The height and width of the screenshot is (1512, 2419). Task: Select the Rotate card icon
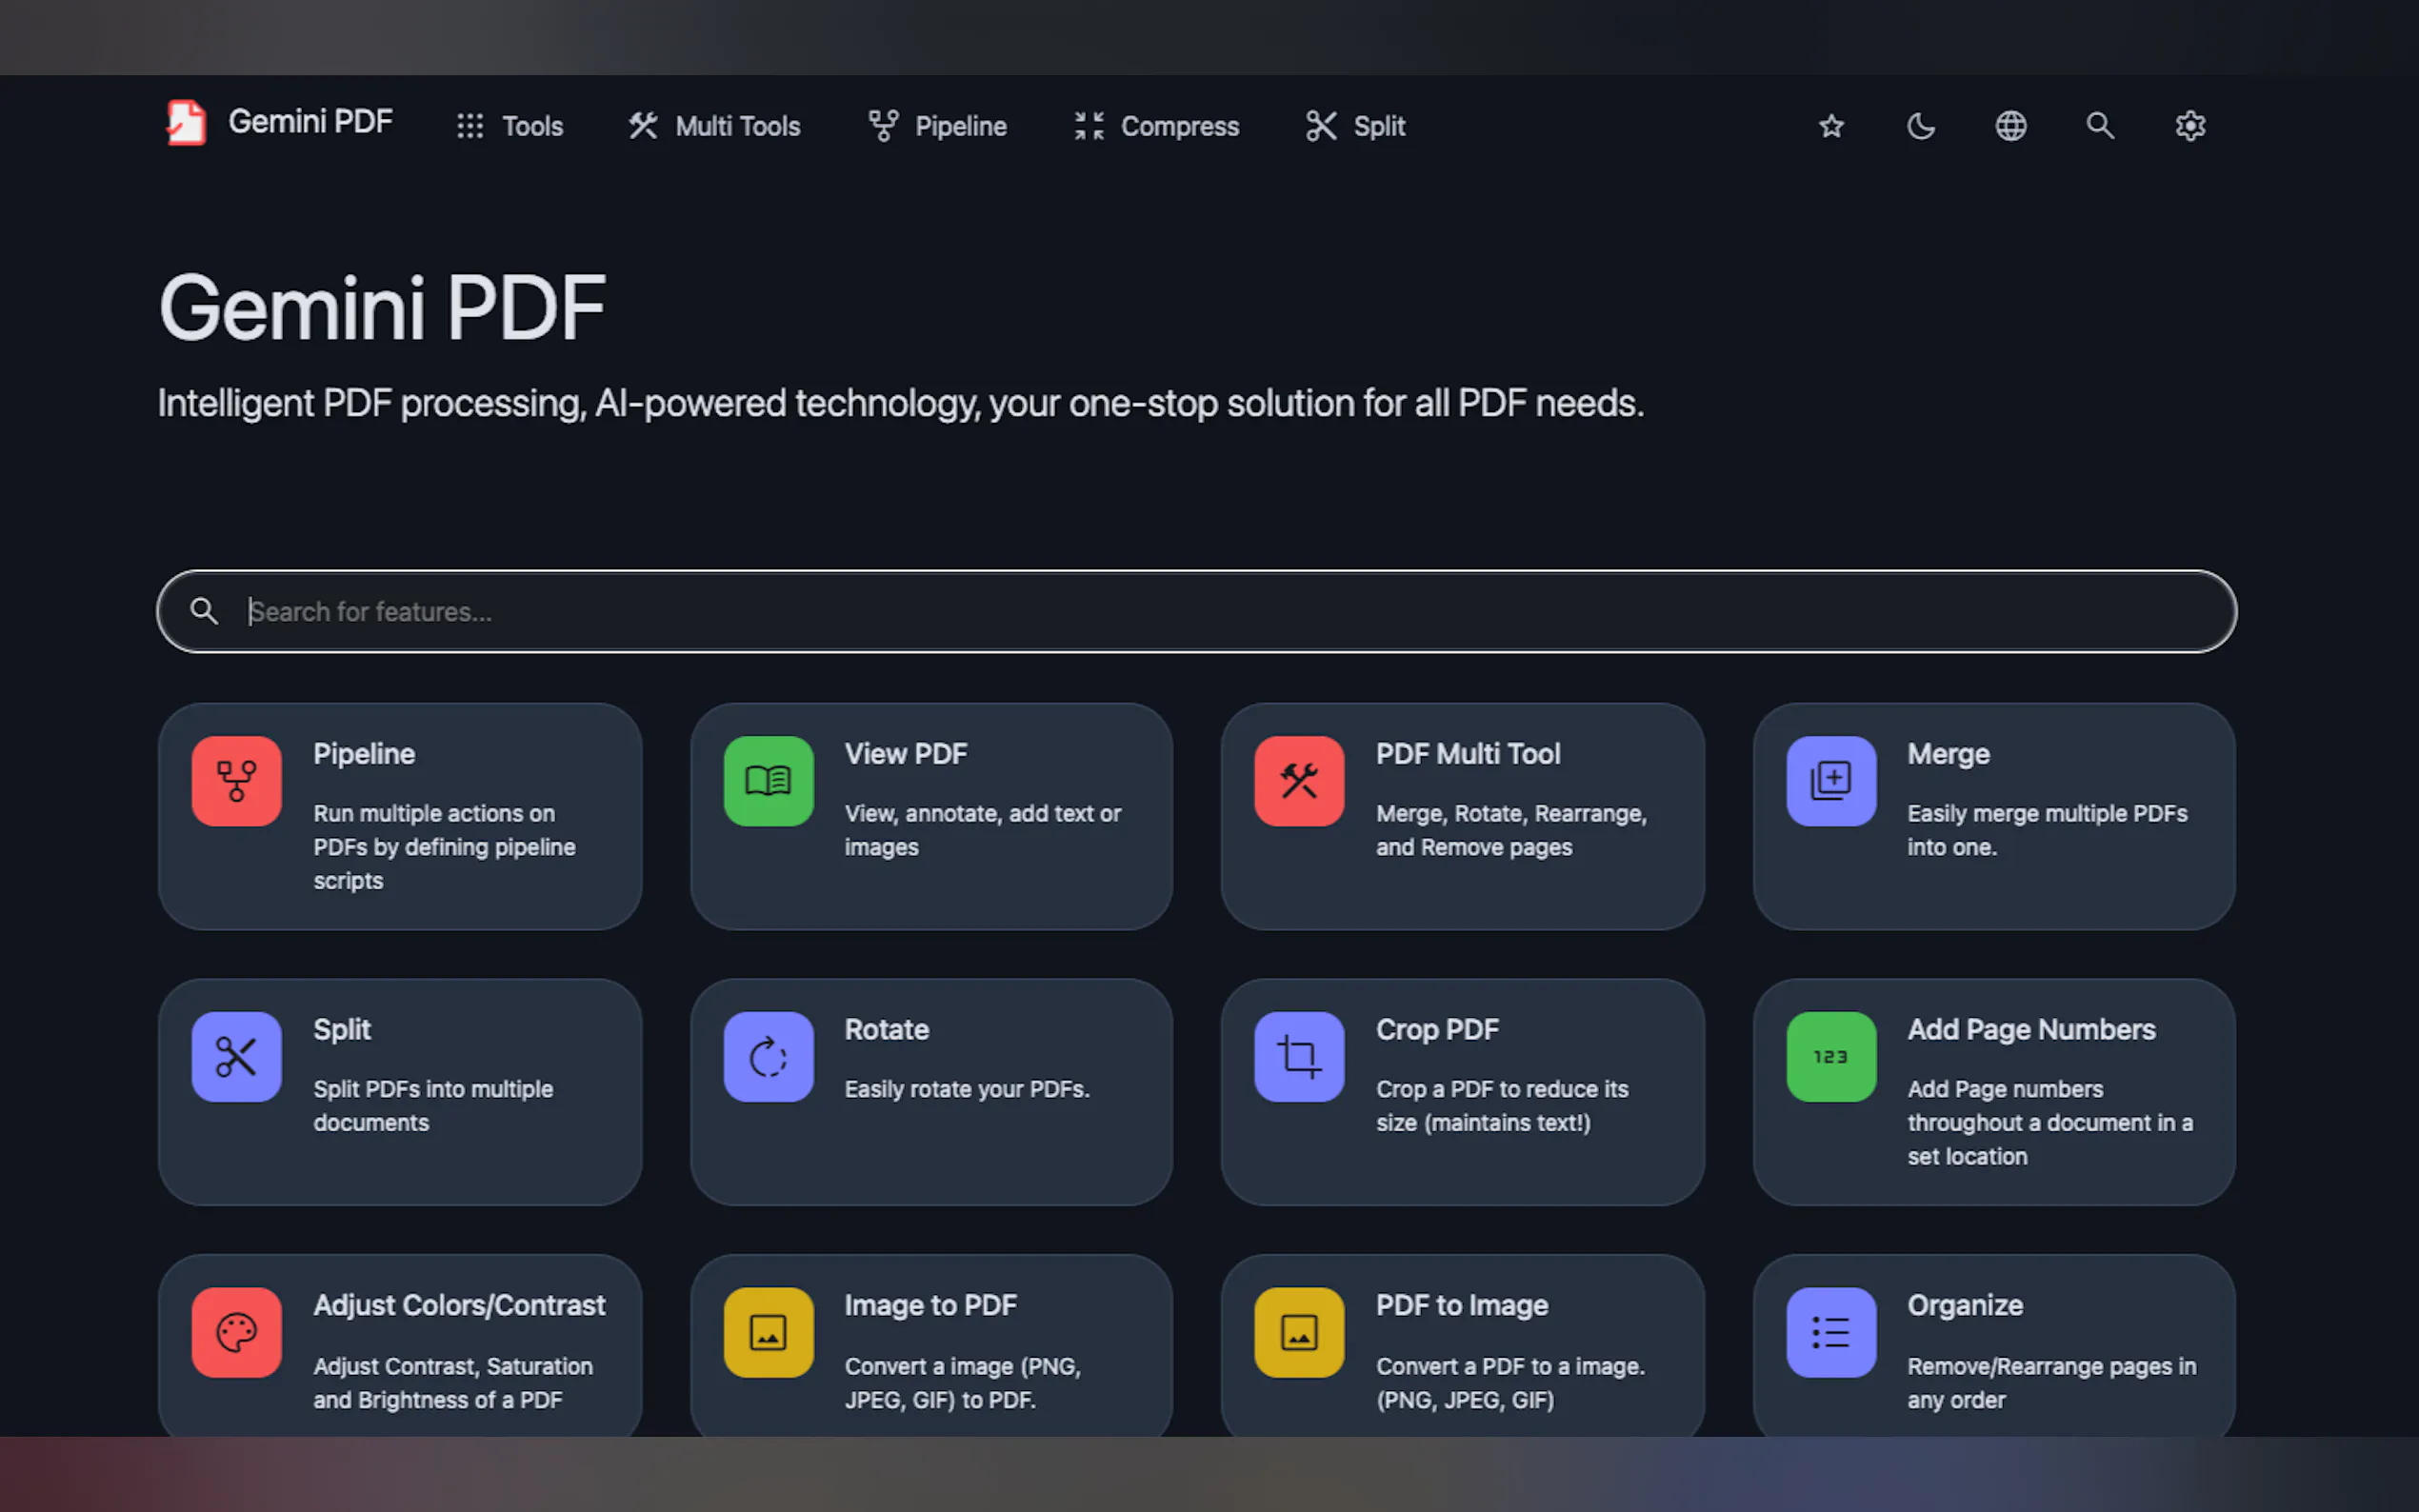click(768, 1057)
